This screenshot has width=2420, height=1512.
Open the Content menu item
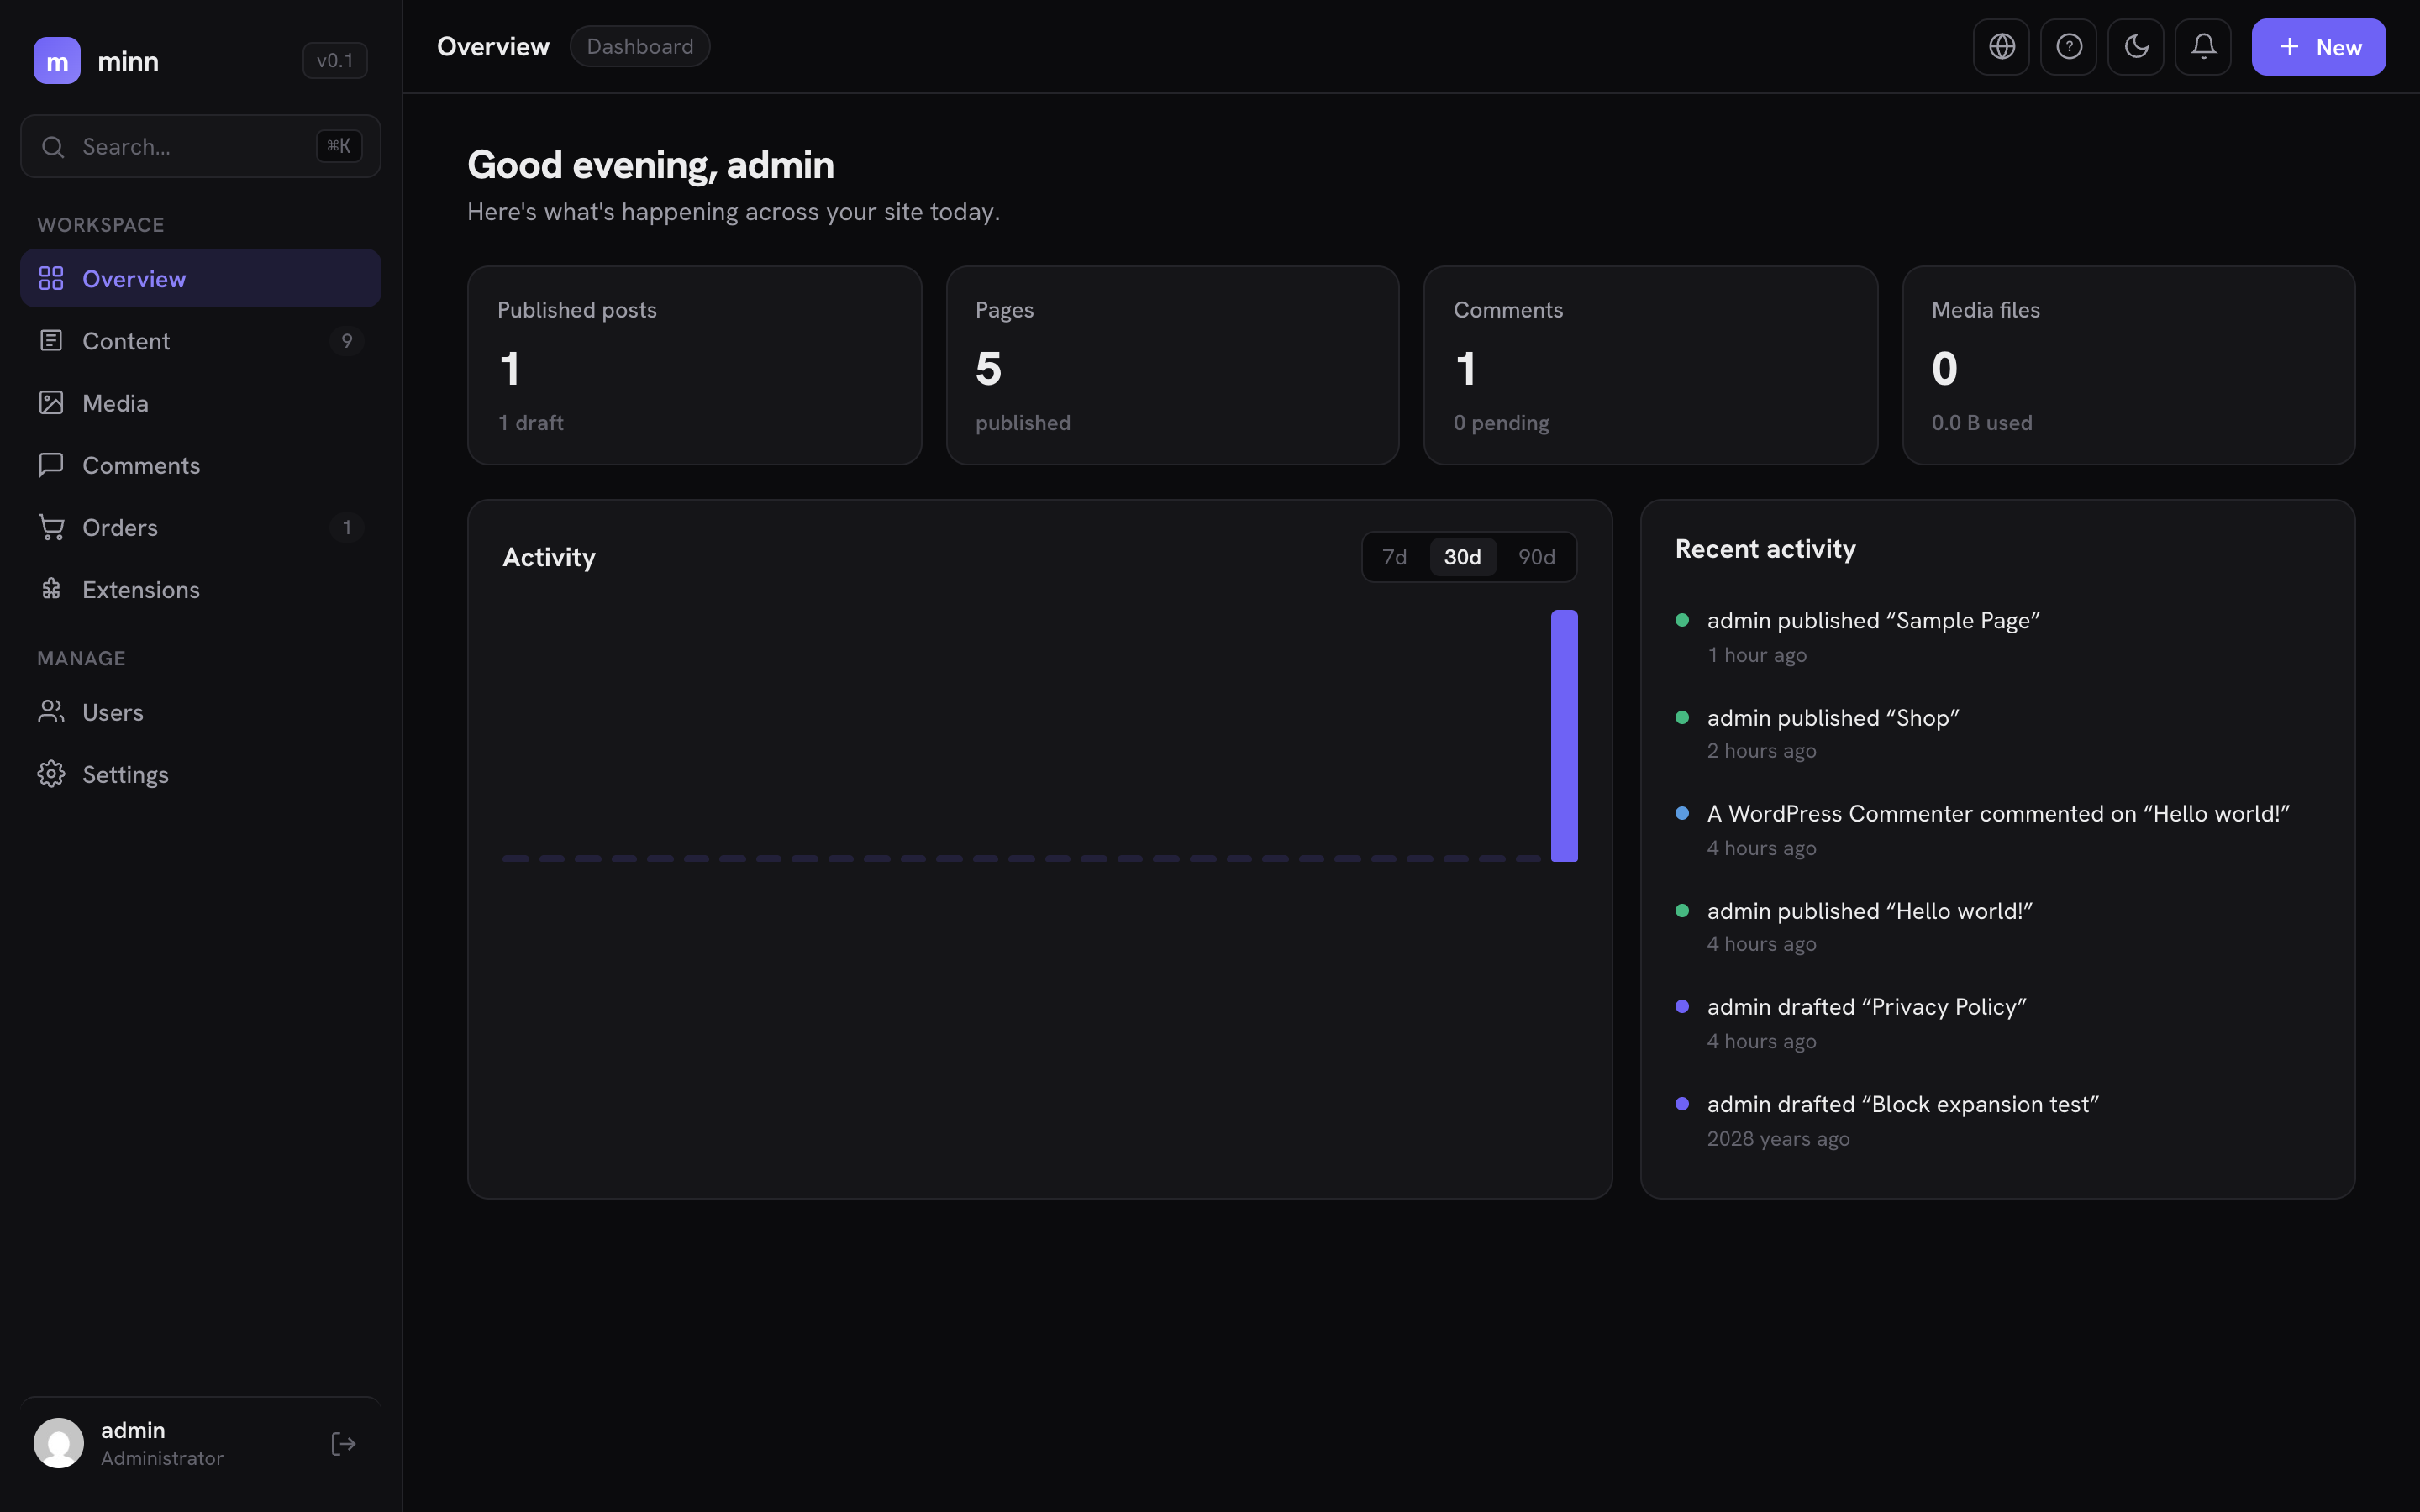click(x=200, y=340)
